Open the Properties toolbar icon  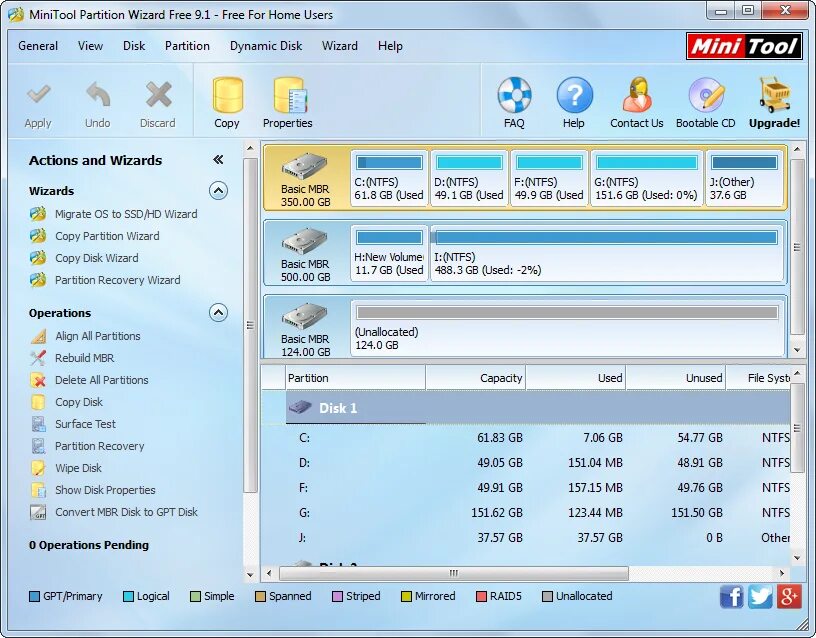[x=290, y=95]
